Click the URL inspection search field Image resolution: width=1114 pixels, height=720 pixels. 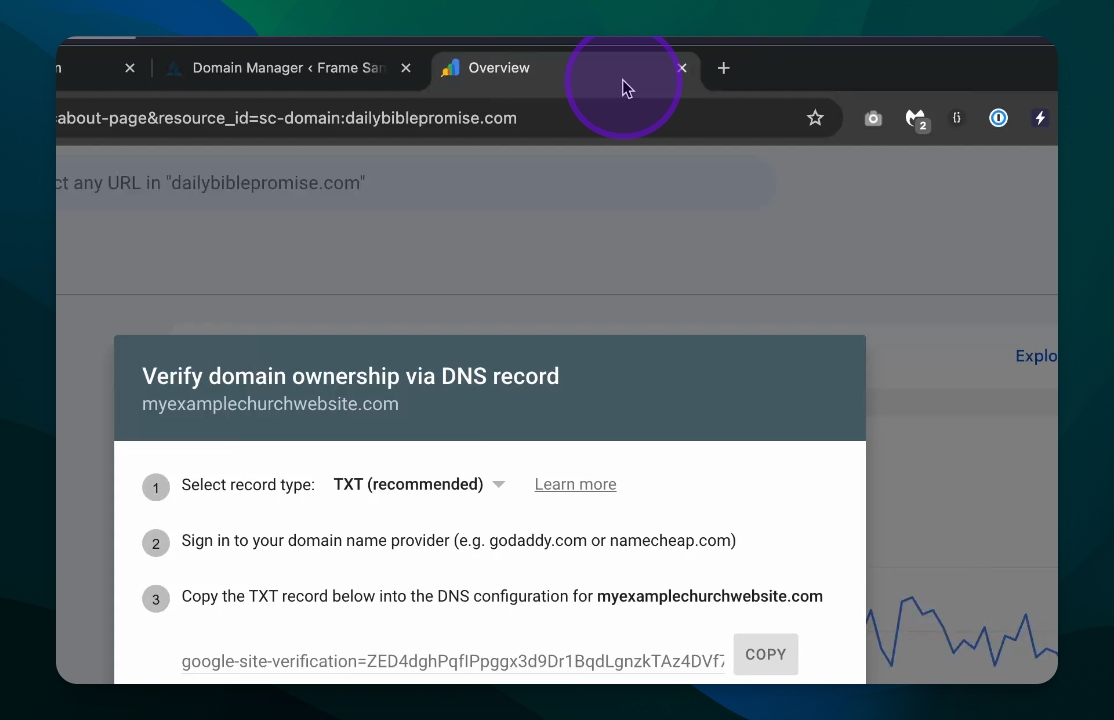tap(416, 183)
